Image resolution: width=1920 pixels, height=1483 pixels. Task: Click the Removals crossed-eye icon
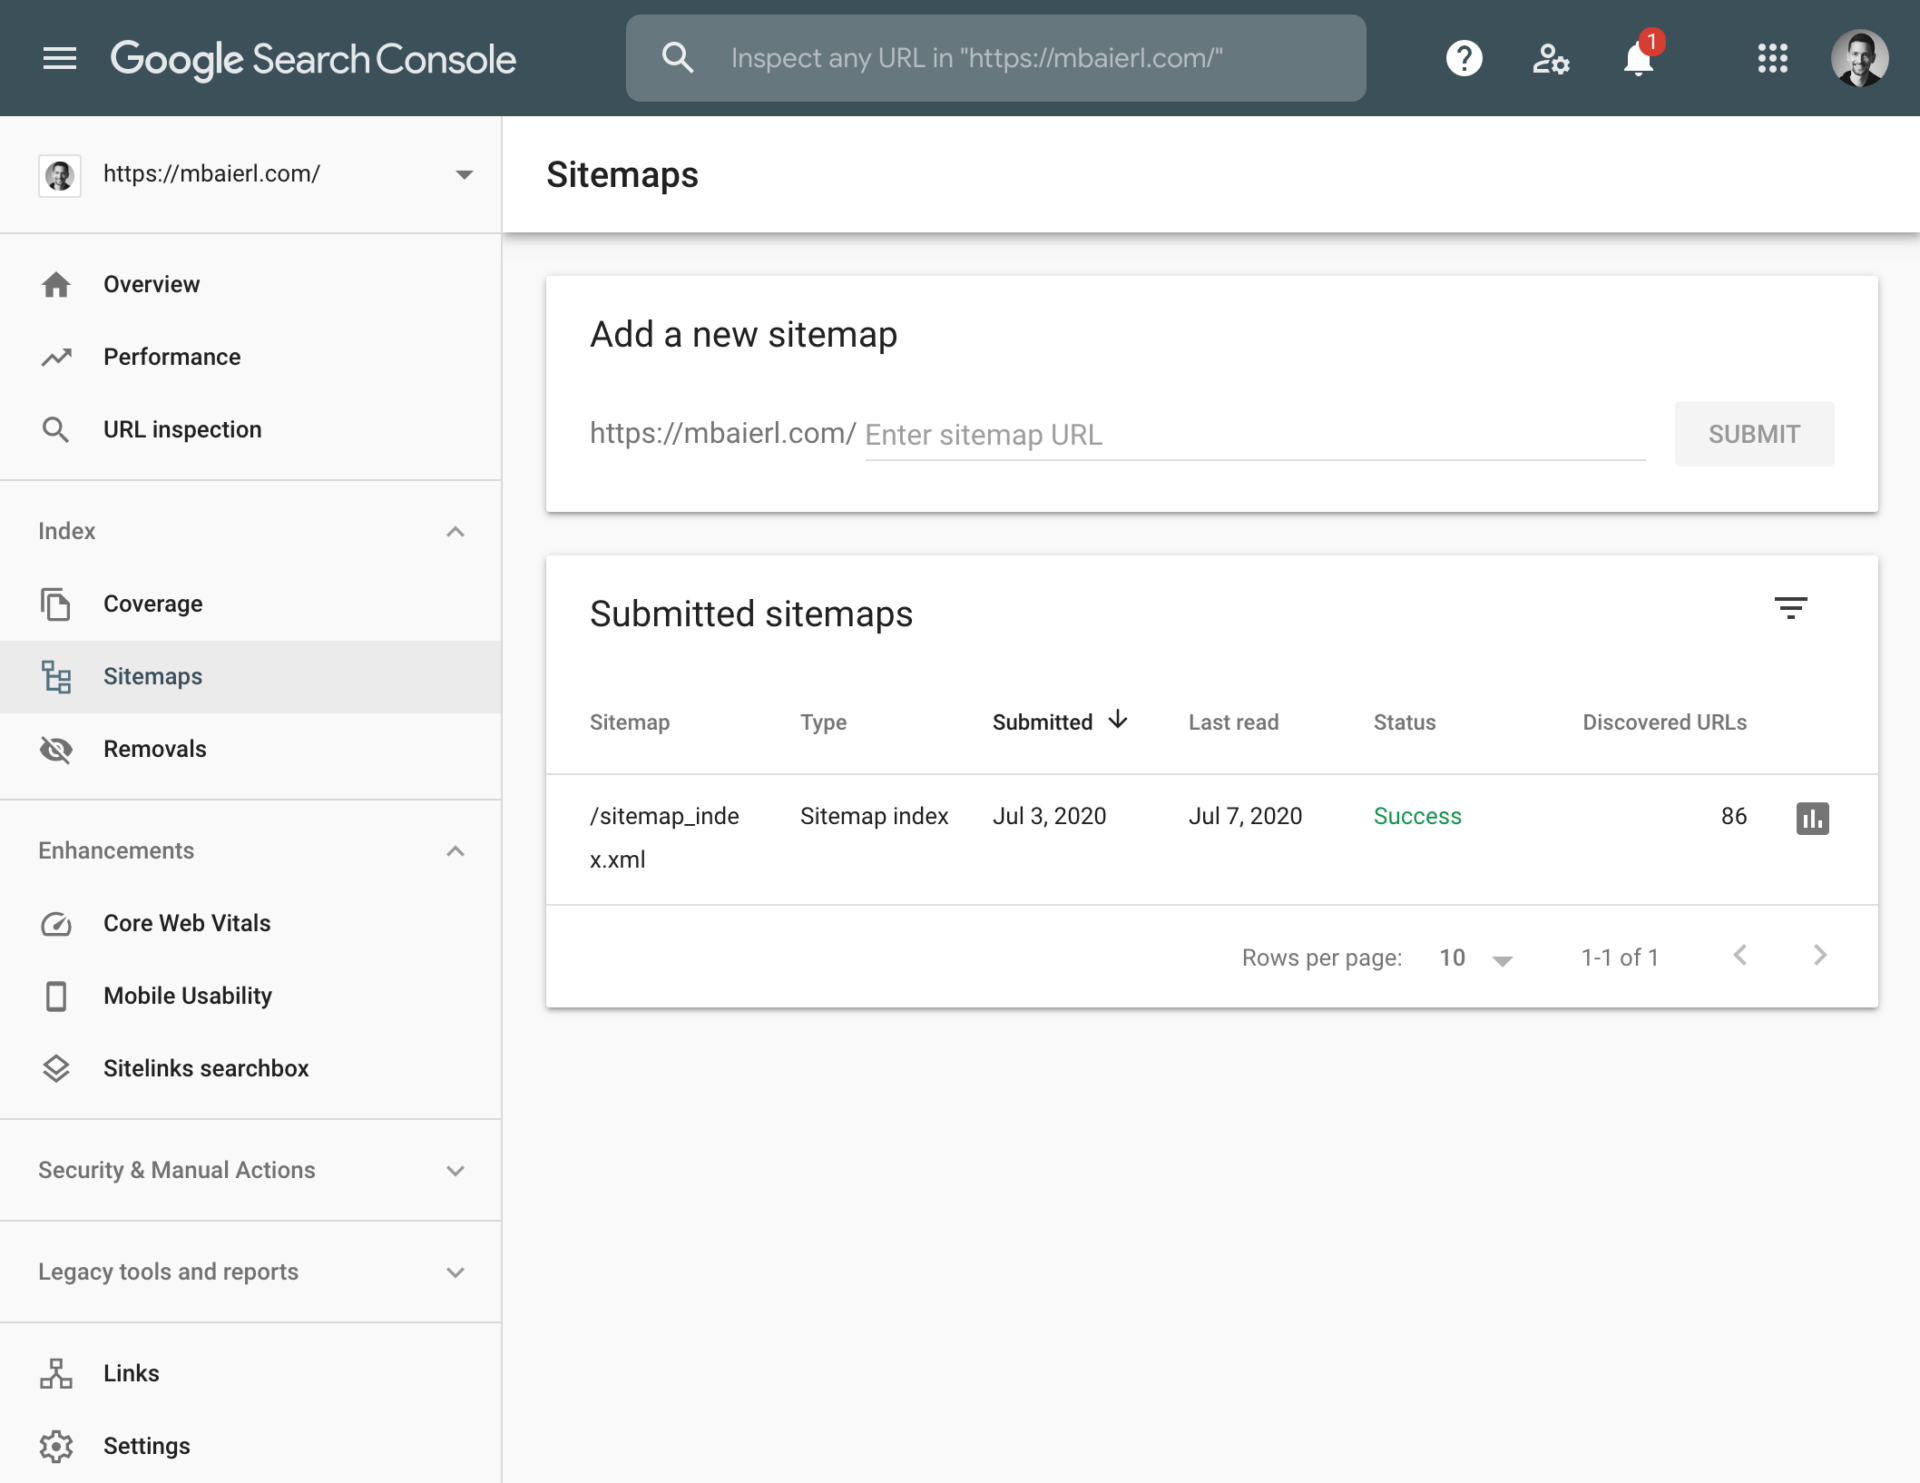[56, 749]
